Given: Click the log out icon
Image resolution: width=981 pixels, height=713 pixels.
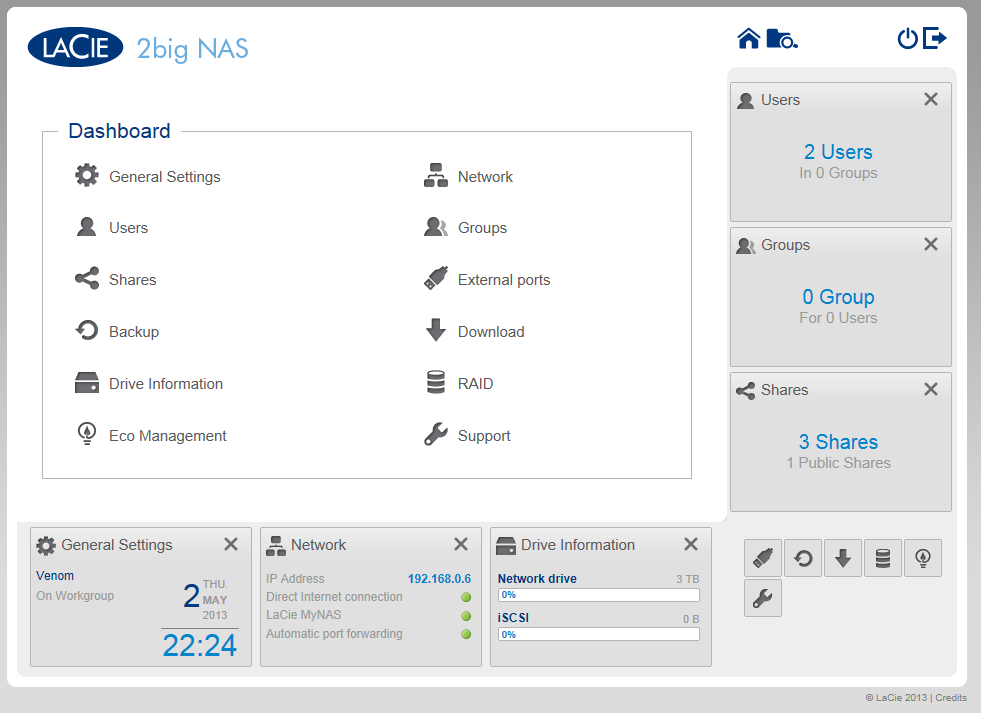Looking at the screenshot, I should tap(935, 38).
